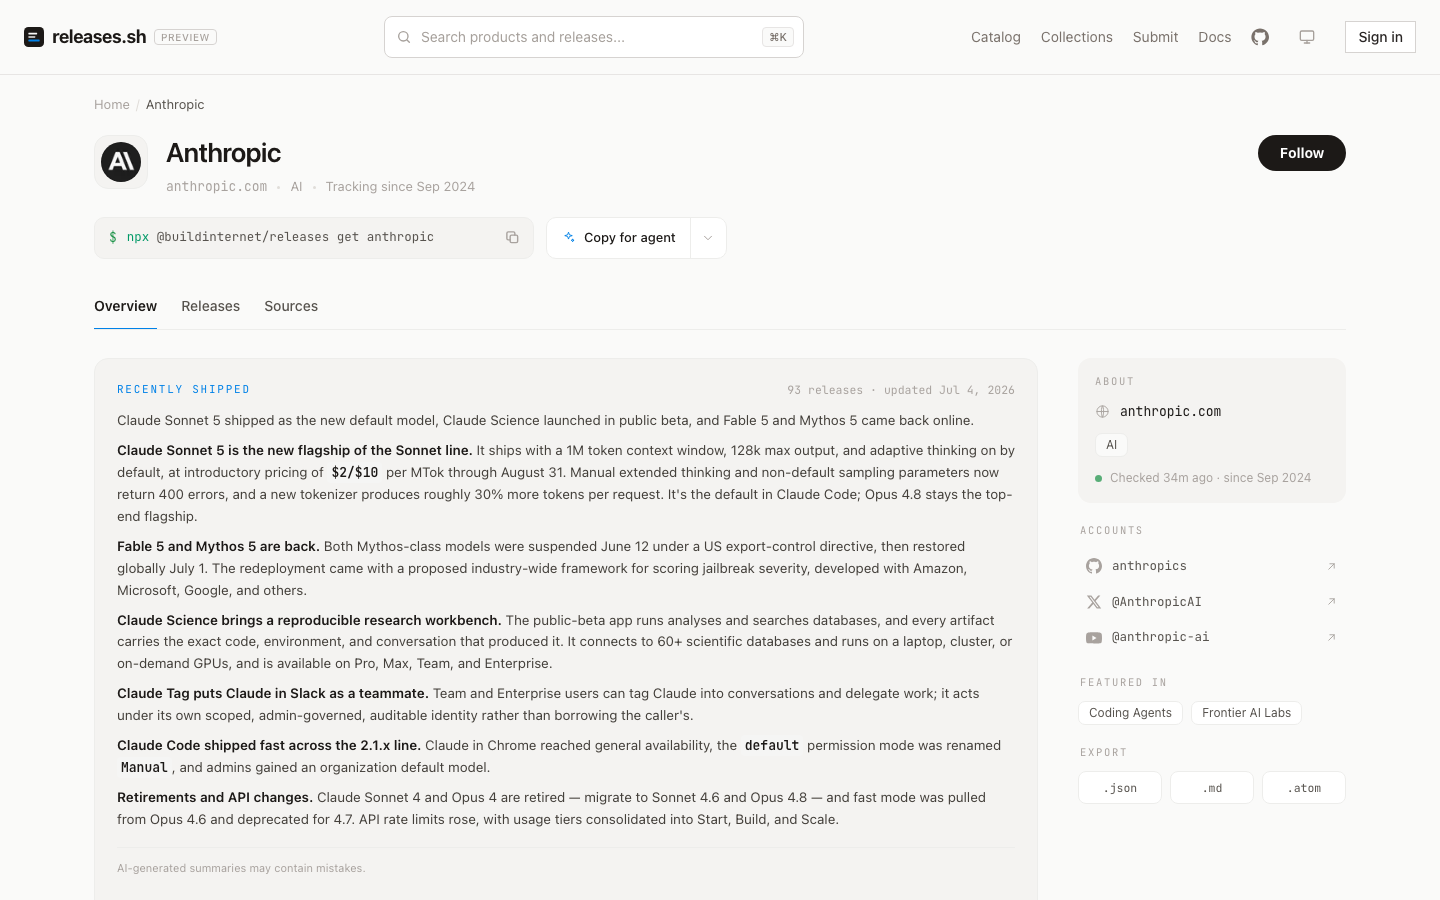The width and height of the screenshot is (1440, 900).
Task: Export as .atom feed
Action: point(1304,788)
